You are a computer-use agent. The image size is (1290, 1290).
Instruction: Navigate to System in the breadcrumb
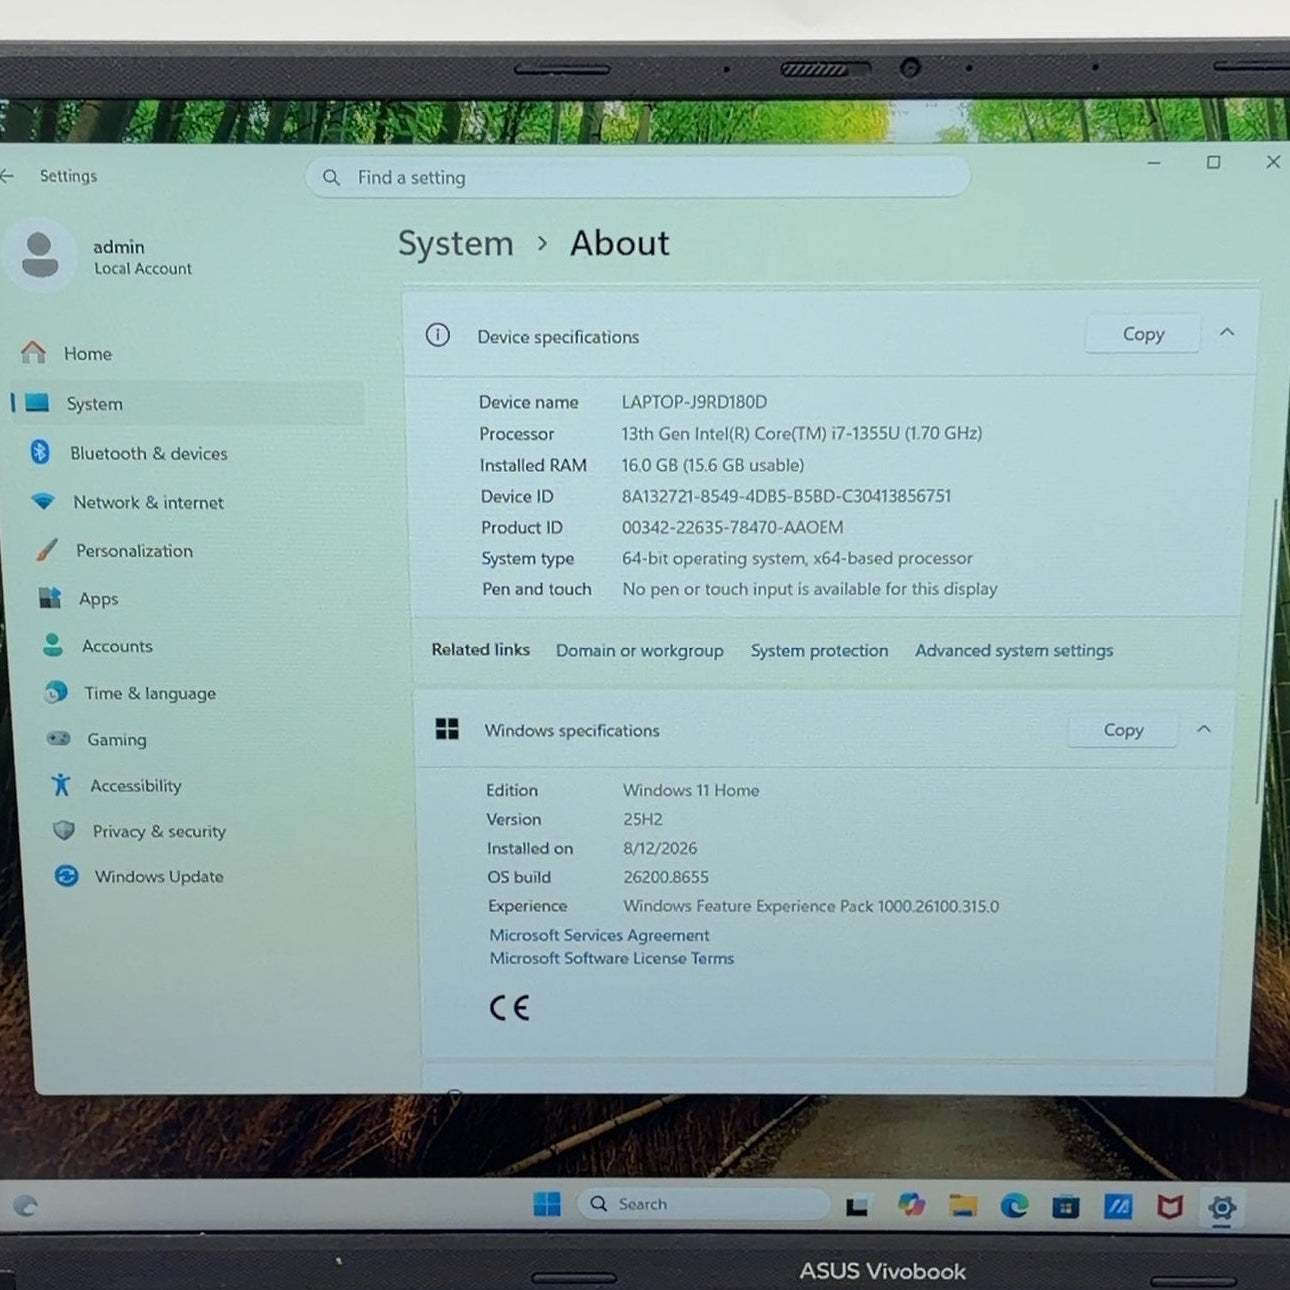click(x=456, y=243)
